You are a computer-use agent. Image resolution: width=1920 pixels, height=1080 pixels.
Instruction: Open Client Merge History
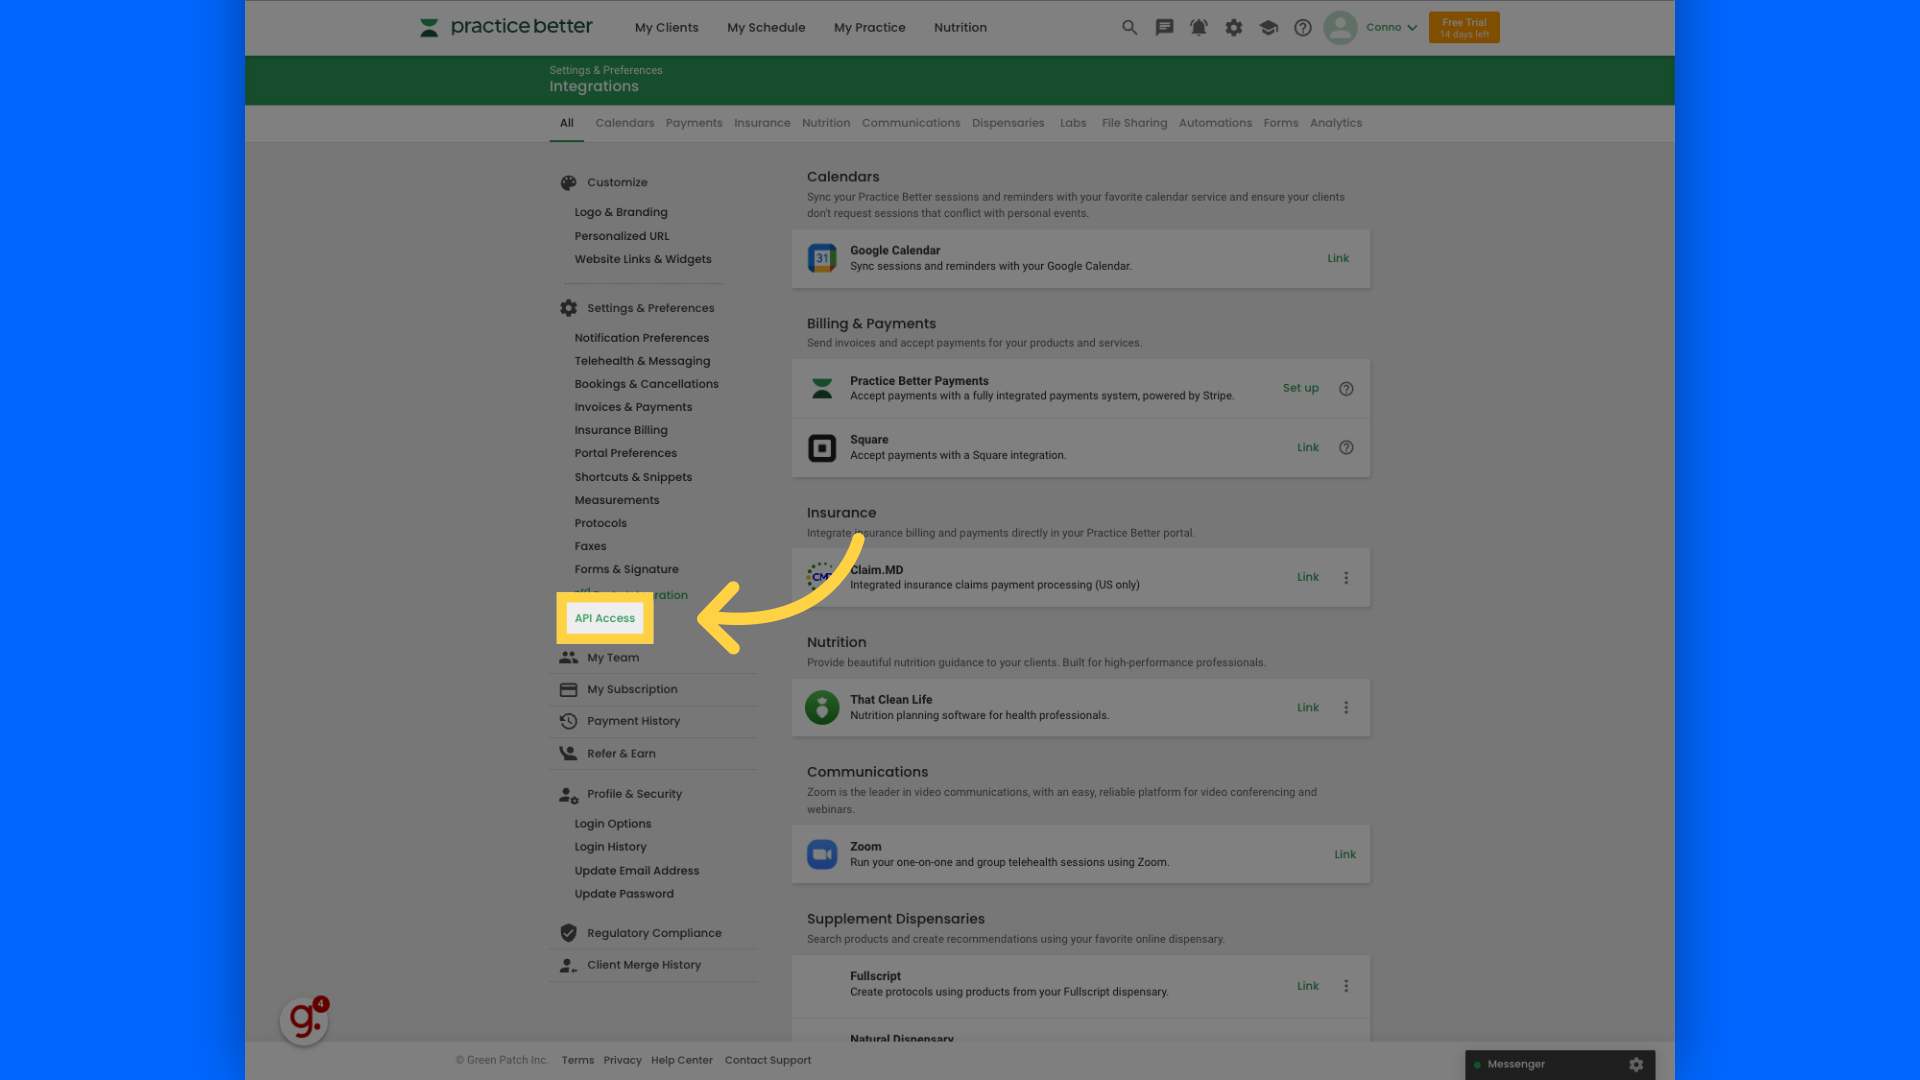(x=643, y=965)
